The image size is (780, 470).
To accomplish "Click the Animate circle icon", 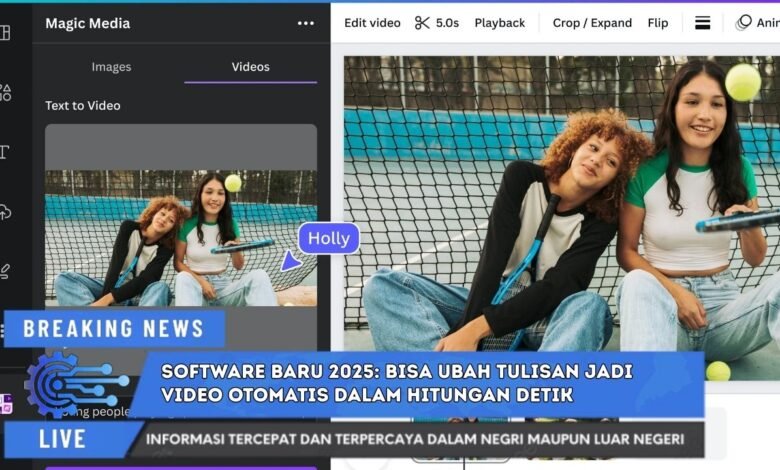I will pyautogui.click(x=744, y=23).
